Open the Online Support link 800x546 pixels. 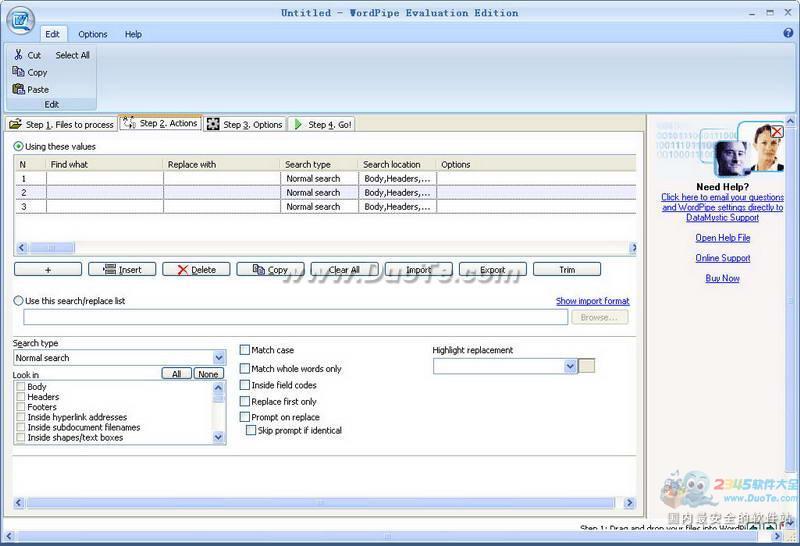(x=722, y=258)
